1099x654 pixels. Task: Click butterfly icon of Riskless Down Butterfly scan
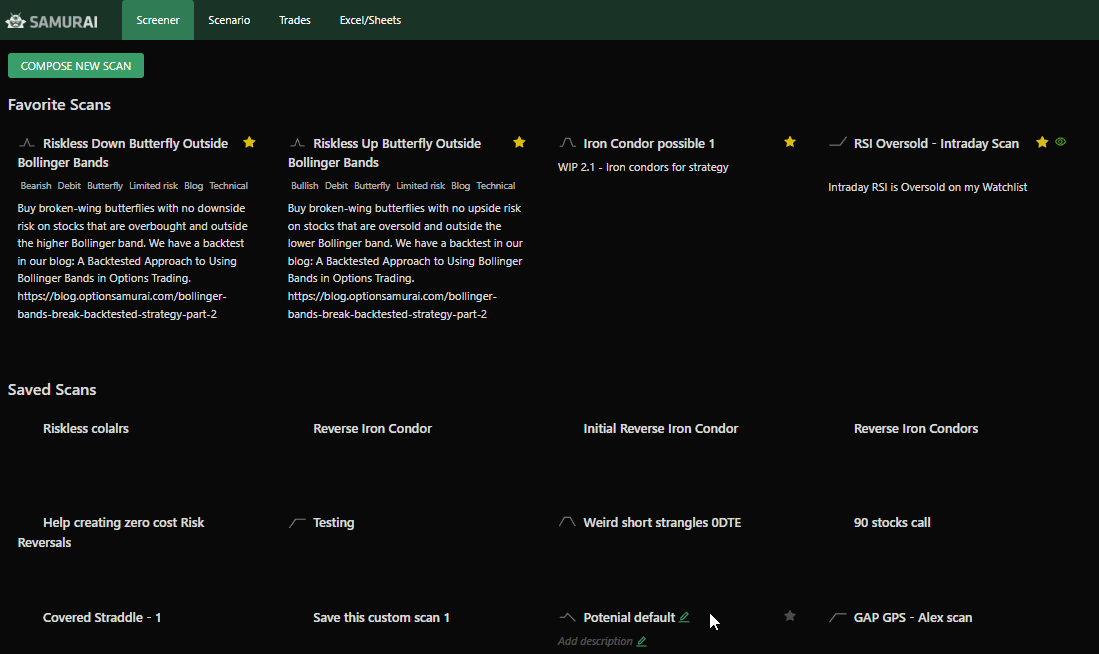tap(27, 143)
